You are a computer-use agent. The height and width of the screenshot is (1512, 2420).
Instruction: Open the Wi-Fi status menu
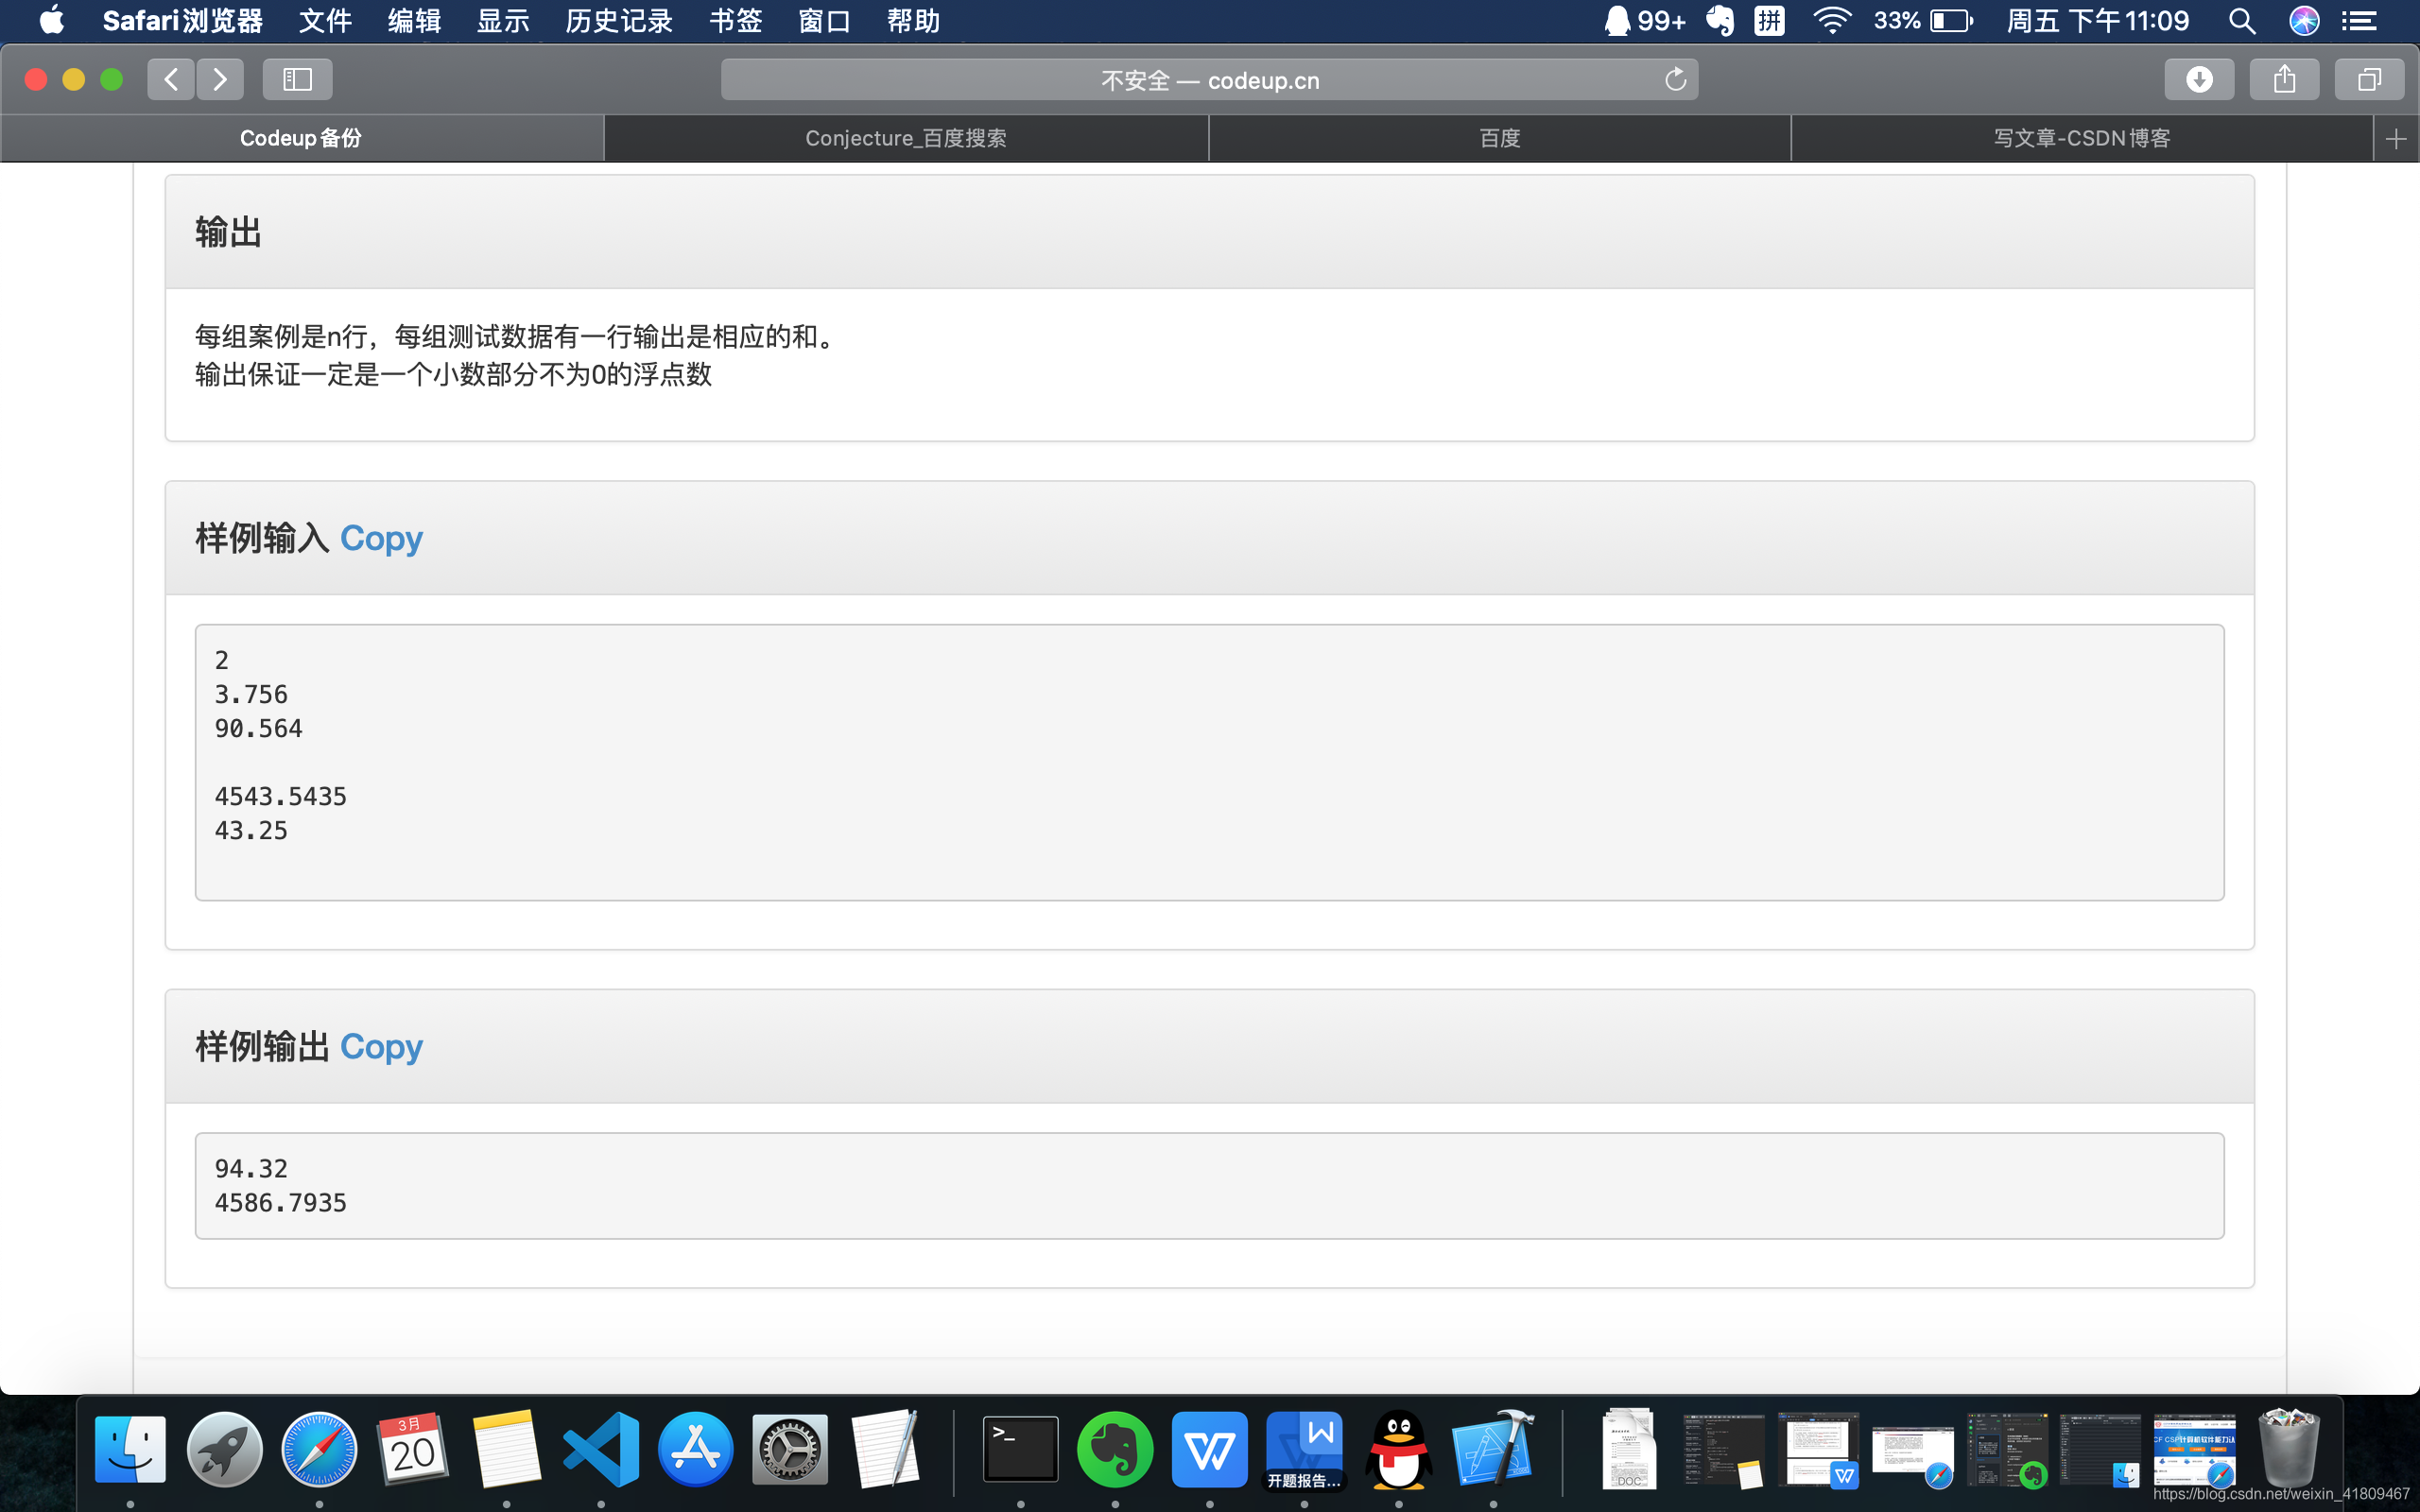(1832, 20)
